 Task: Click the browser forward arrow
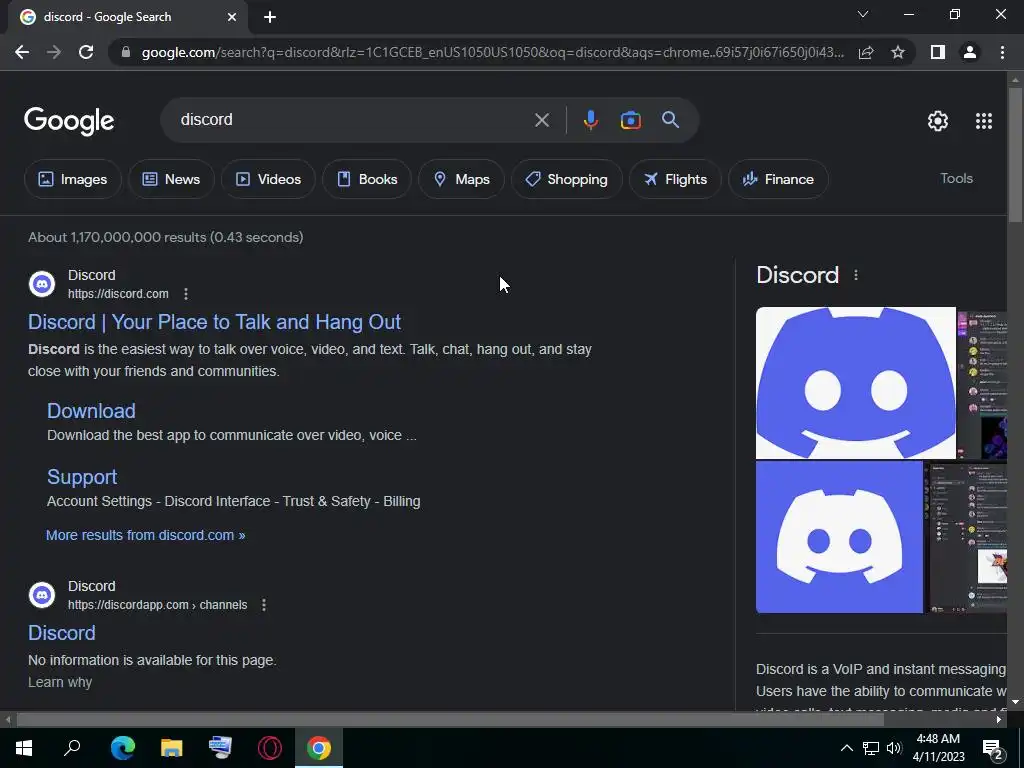pyautogui.click(x=54, y=52)
